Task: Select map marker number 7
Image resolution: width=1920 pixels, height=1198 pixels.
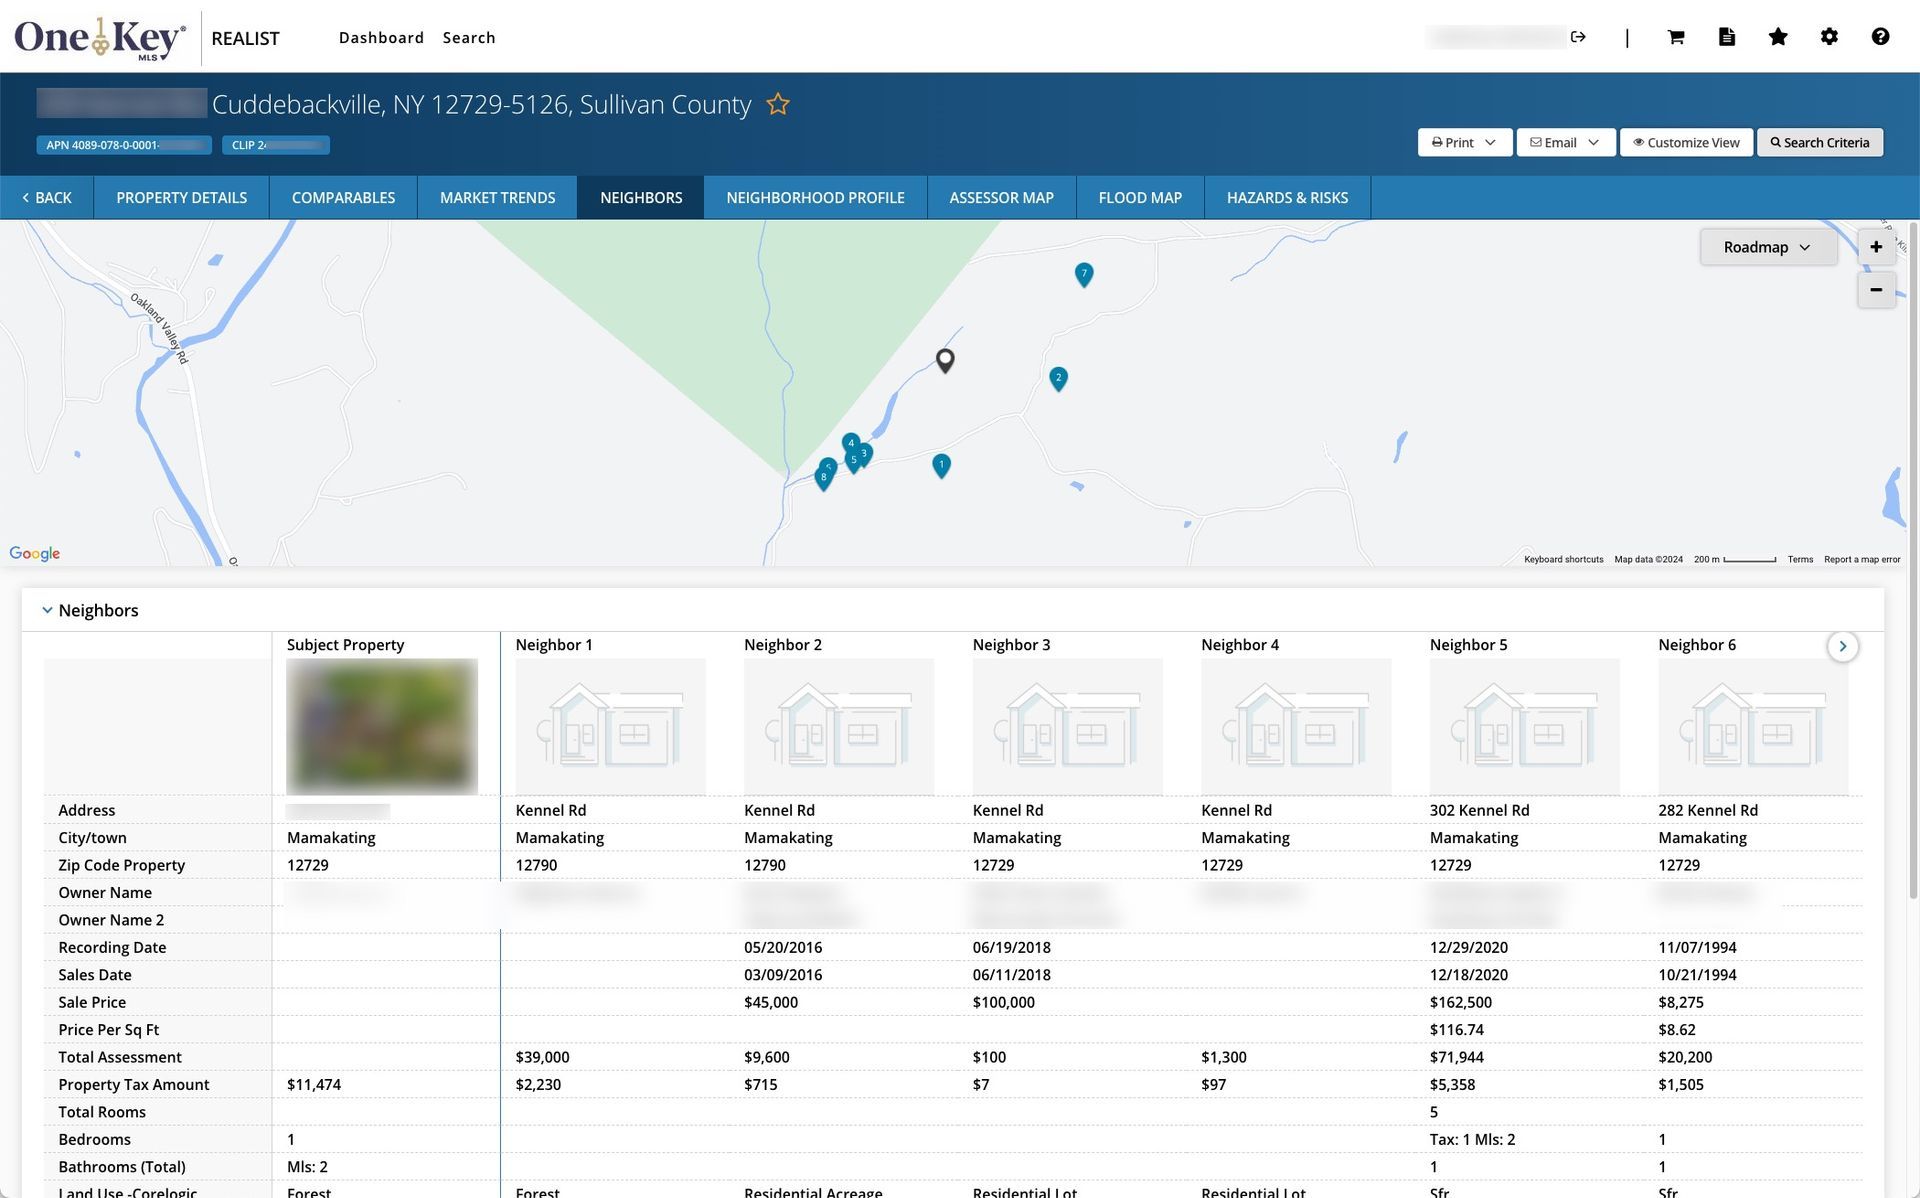Action: [x=1083, y=273]
